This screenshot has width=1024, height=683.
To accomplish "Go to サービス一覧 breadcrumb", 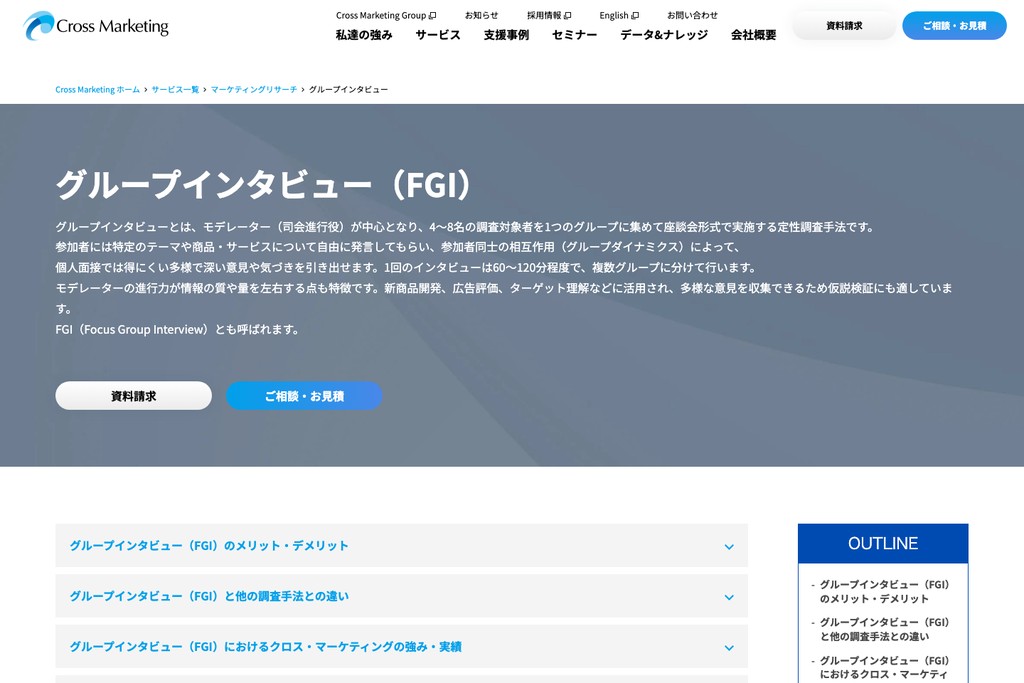I will point(175,89).
